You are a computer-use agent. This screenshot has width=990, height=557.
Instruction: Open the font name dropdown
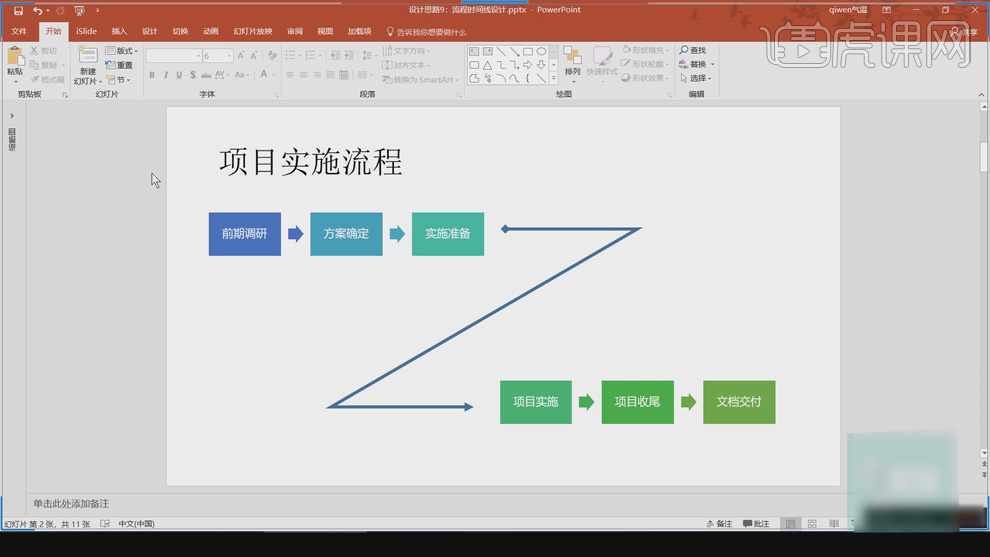[x=198, y=56]
